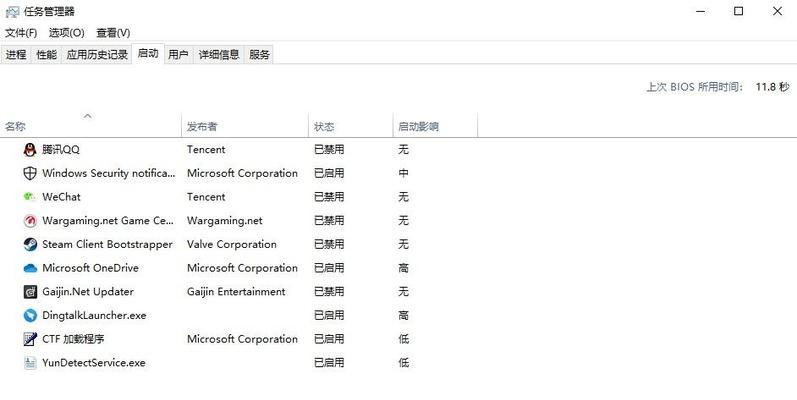Click Tencent publisher in 腾讯QQ row

click(x=206, y=149)
